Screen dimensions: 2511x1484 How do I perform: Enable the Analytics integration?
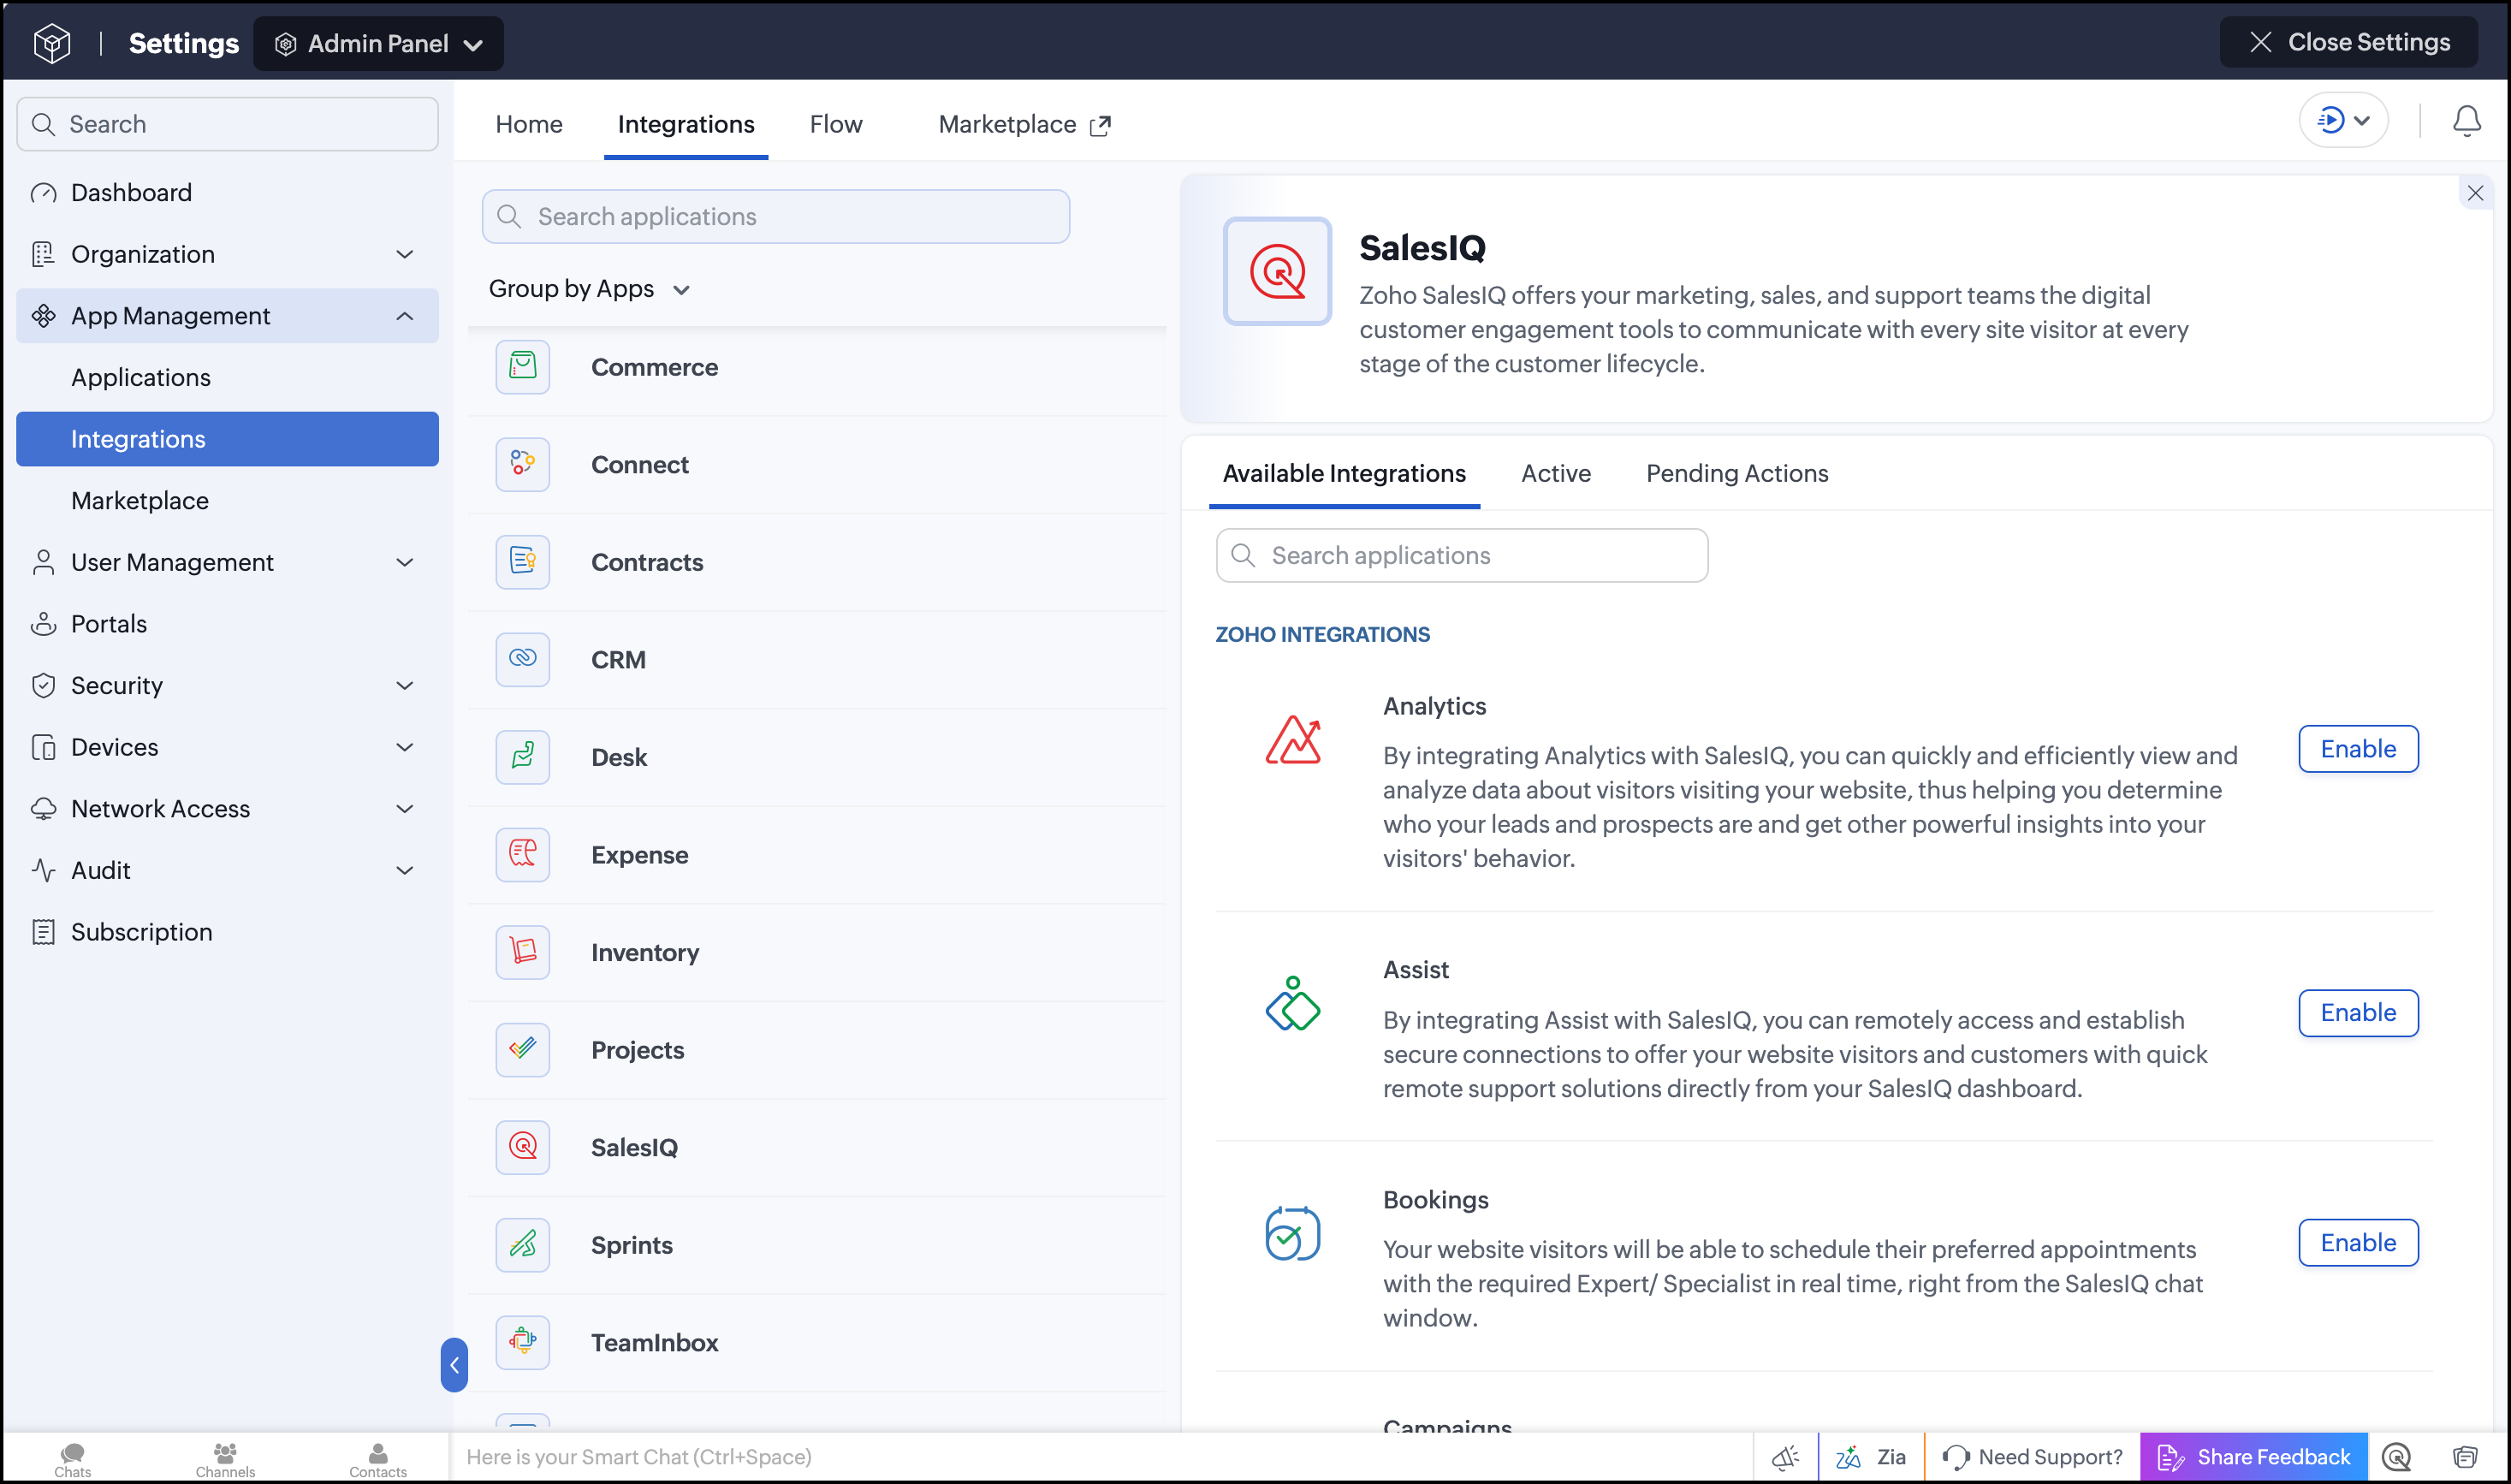(x=2358, y=749)
